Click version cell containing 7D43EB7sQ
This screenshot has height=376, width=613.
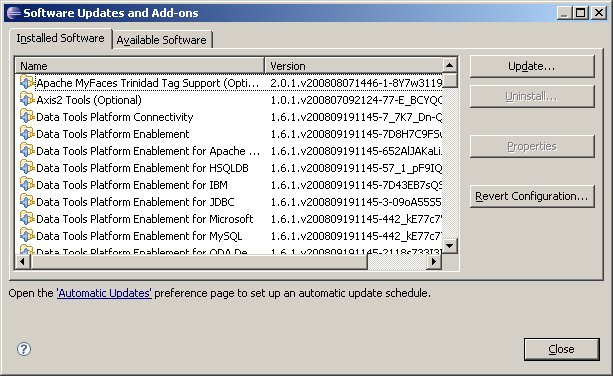356,185
